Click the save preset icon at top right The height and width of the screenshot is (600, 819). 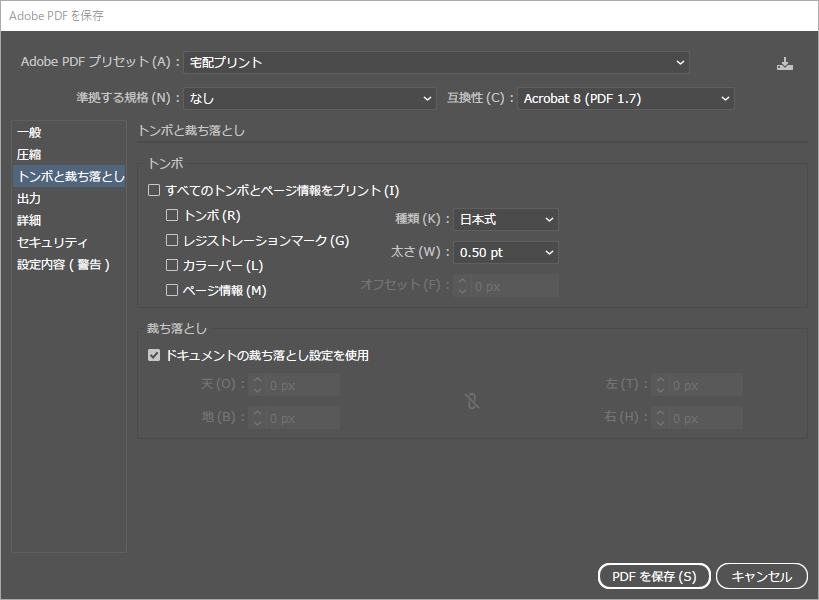click(x=785, y=63)
